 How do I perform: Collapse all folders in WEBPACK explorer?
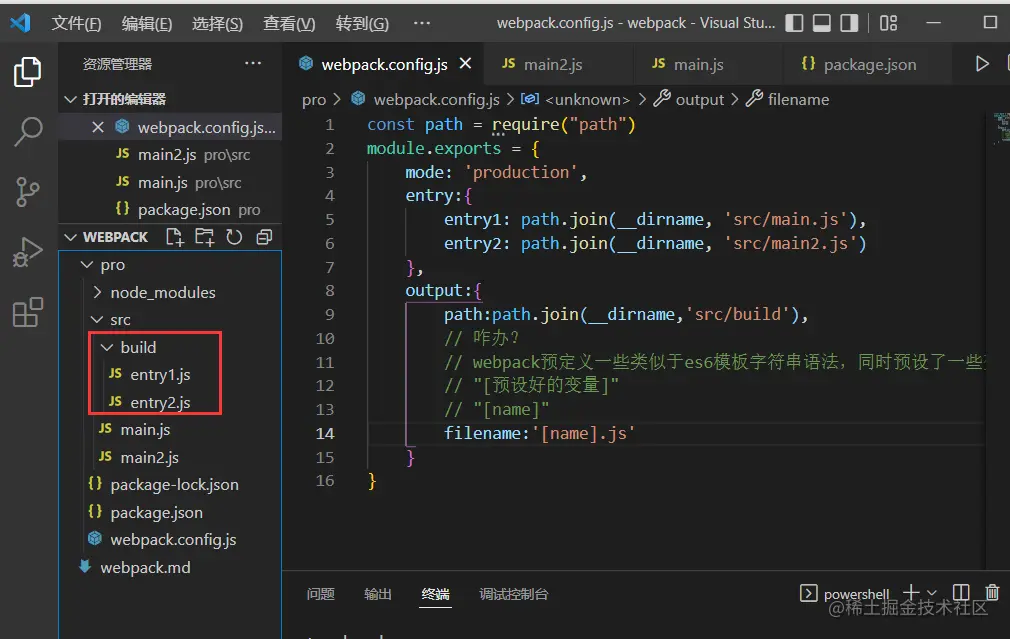click(264, 237)
